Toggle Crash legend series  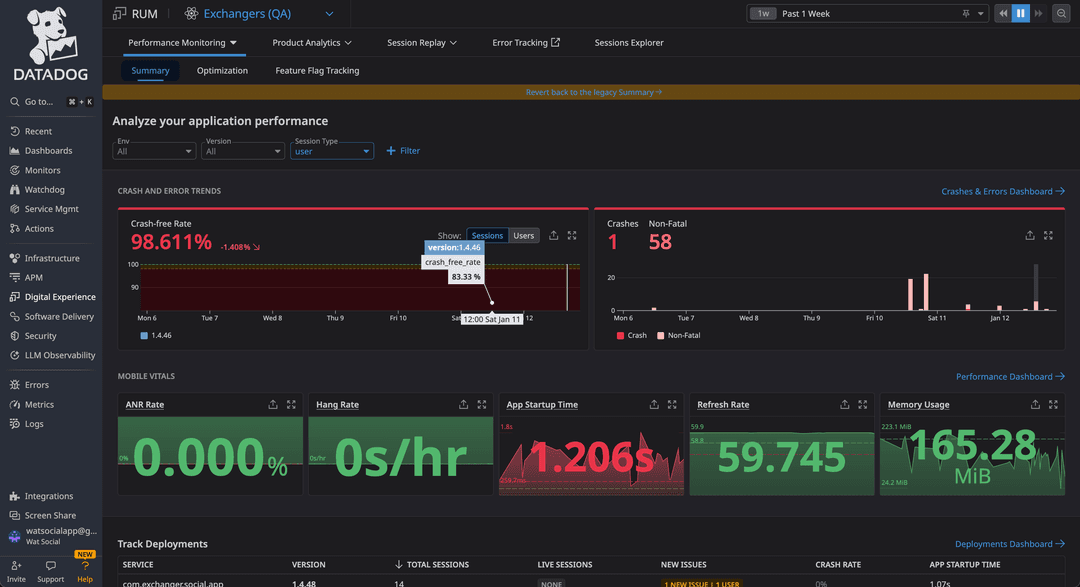point(632,336)
